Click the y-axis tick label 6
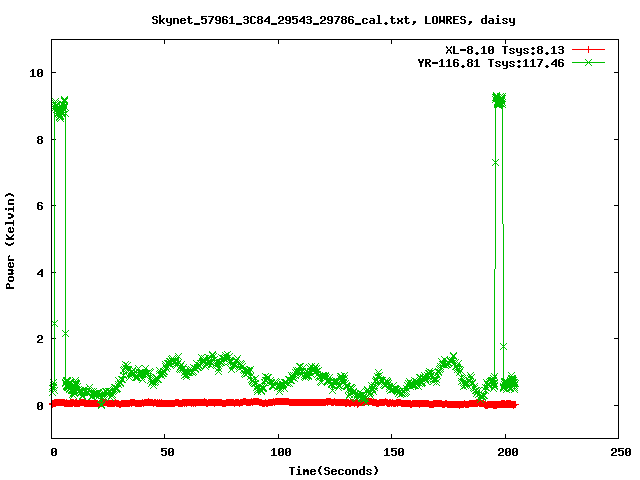 pos(40,206)
